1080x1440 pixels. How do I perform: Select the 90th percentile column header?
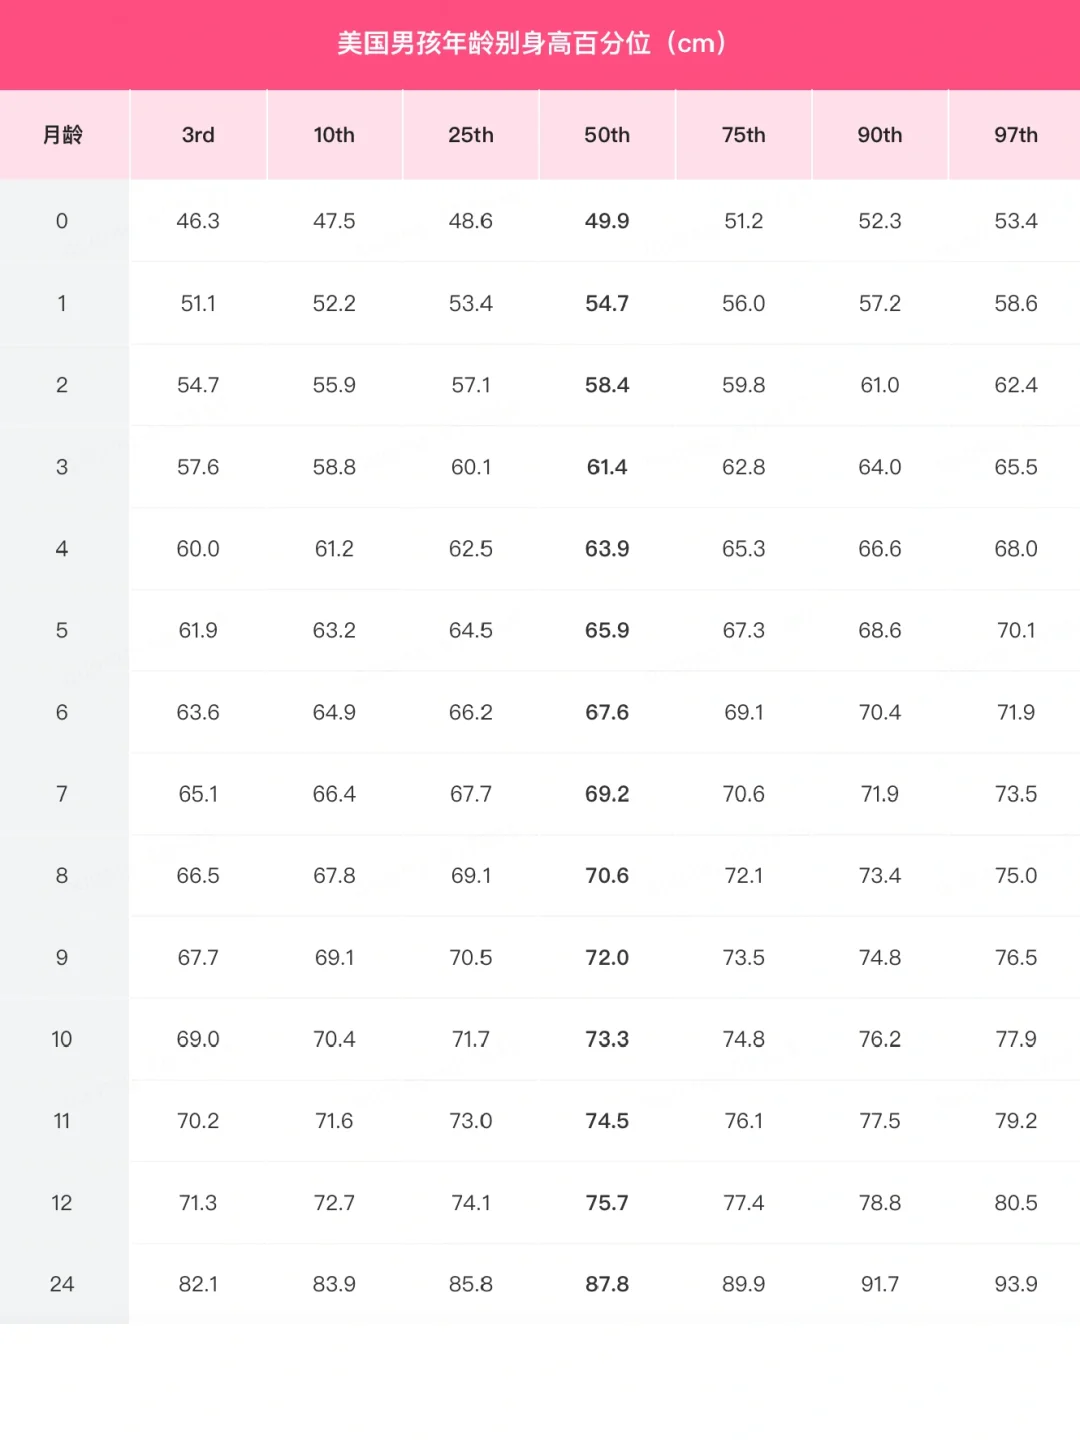(880, 135)
